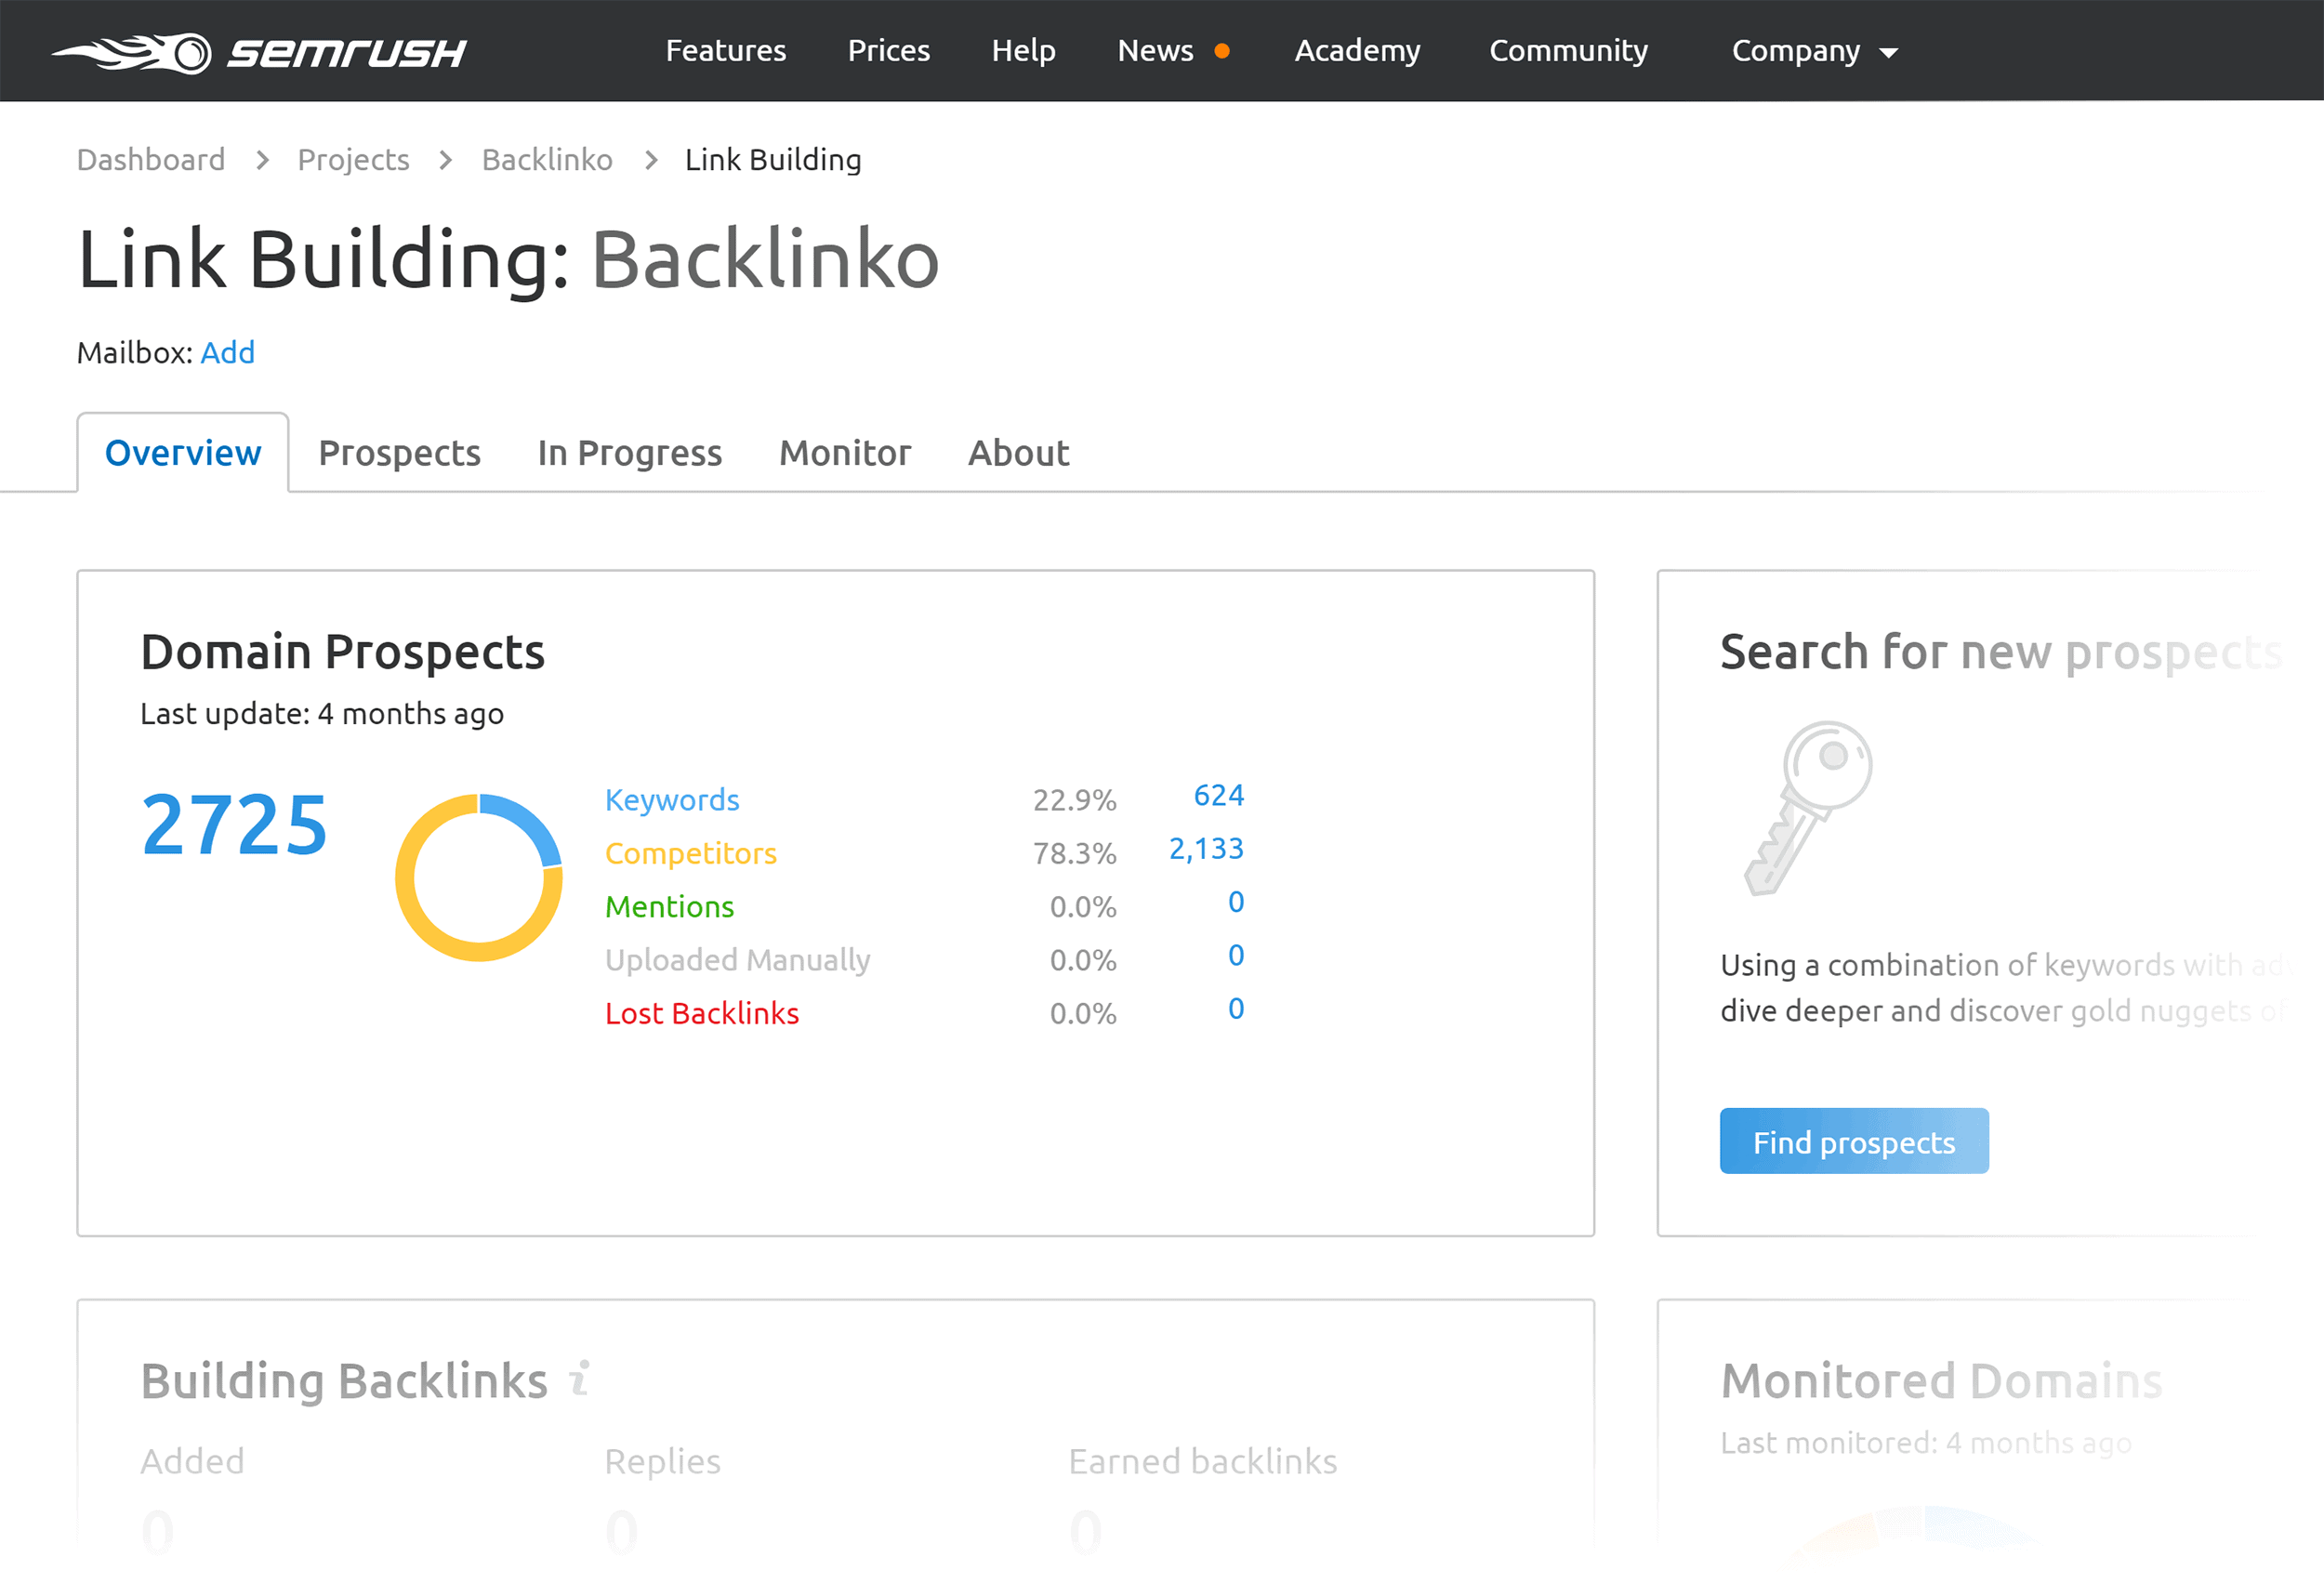The image size is (2324, 1583).
Task: Open the Uploaded Manually prospects link
Action: (737, 960)
